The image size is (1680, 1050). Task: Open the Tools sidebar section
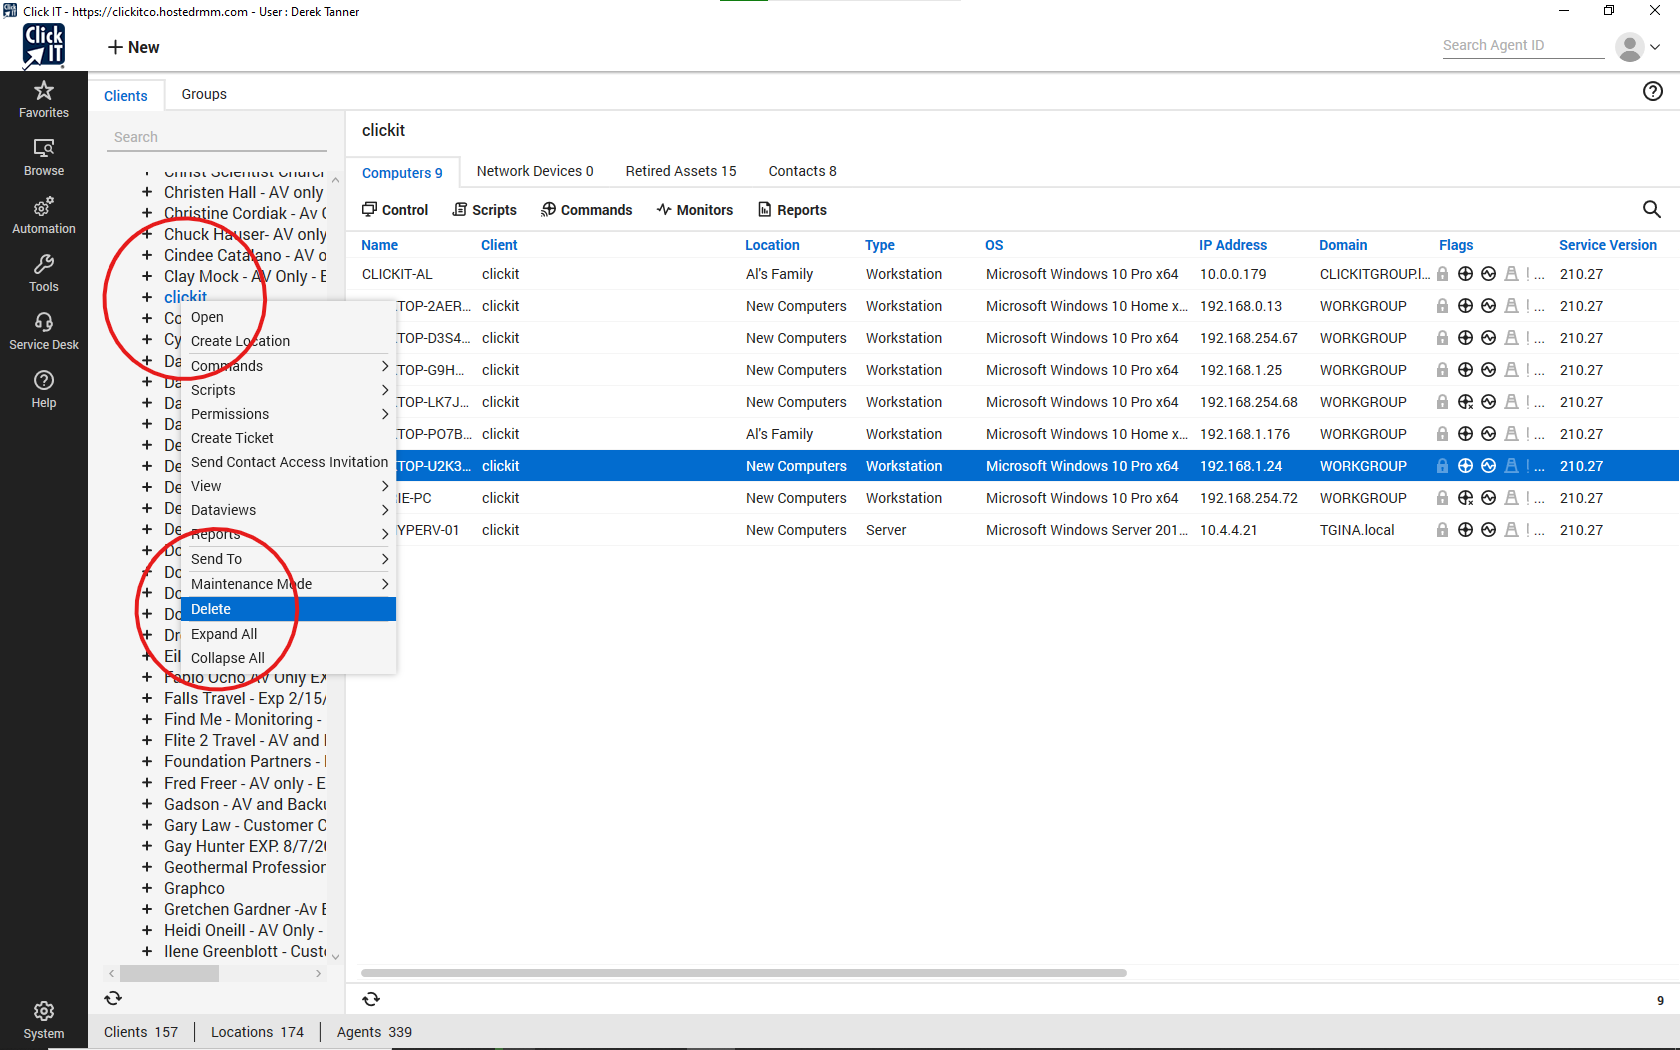44,274
